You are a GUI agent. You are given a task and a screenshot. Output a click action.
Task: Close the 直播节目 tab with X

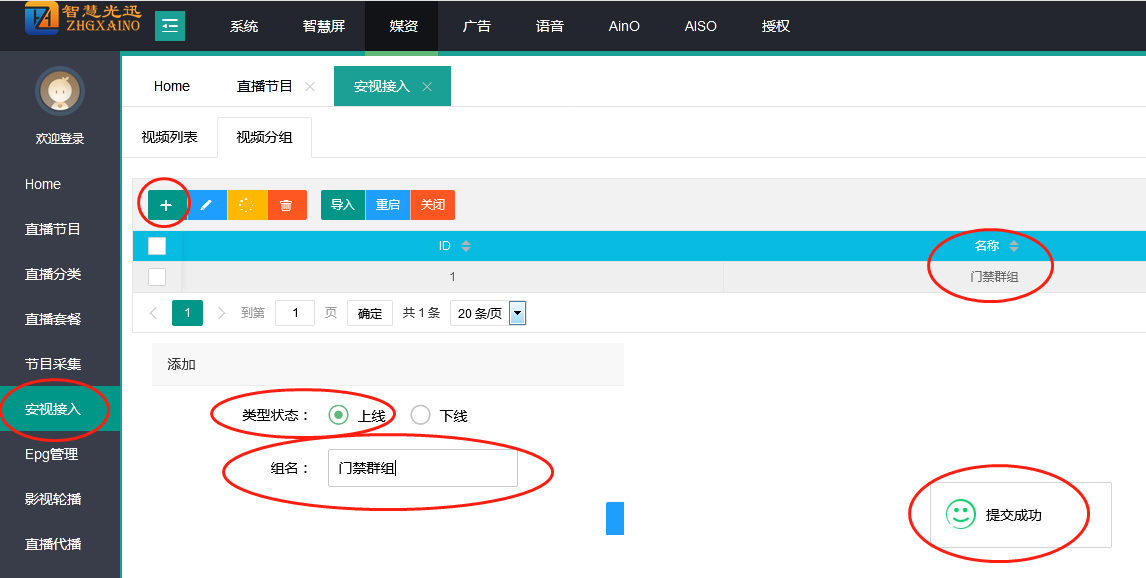310,87
